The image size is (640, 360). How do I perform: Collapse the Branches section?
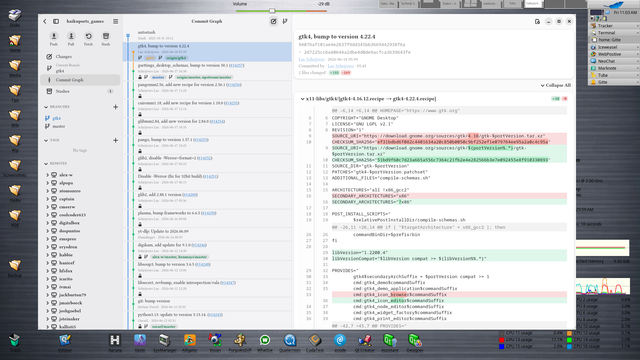coord(46,107)
